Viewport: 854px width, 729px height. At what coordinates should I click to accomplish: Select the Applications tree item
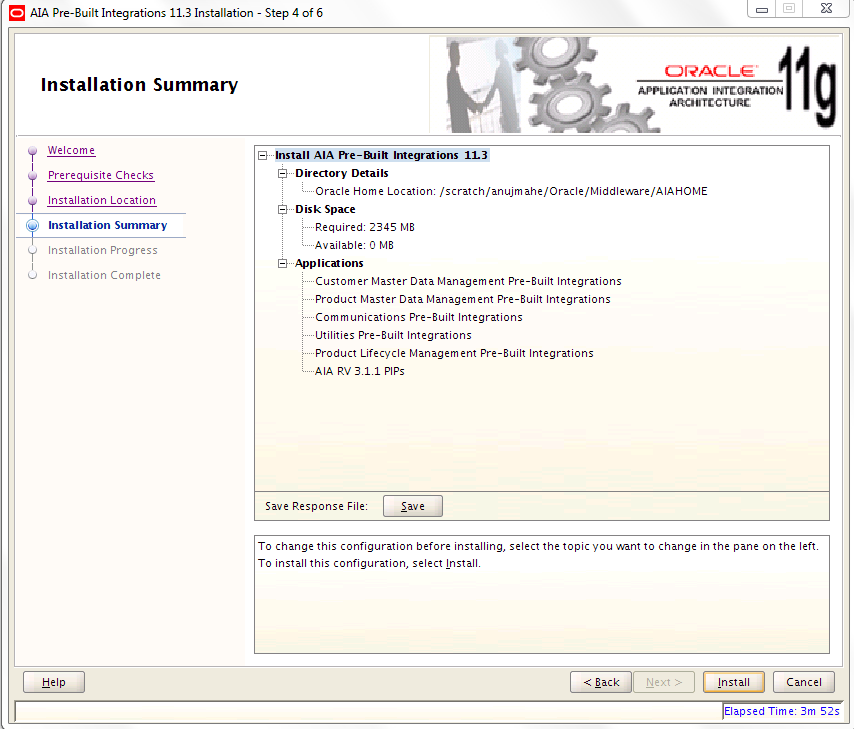pyautogui.click(x=329, y=263)
